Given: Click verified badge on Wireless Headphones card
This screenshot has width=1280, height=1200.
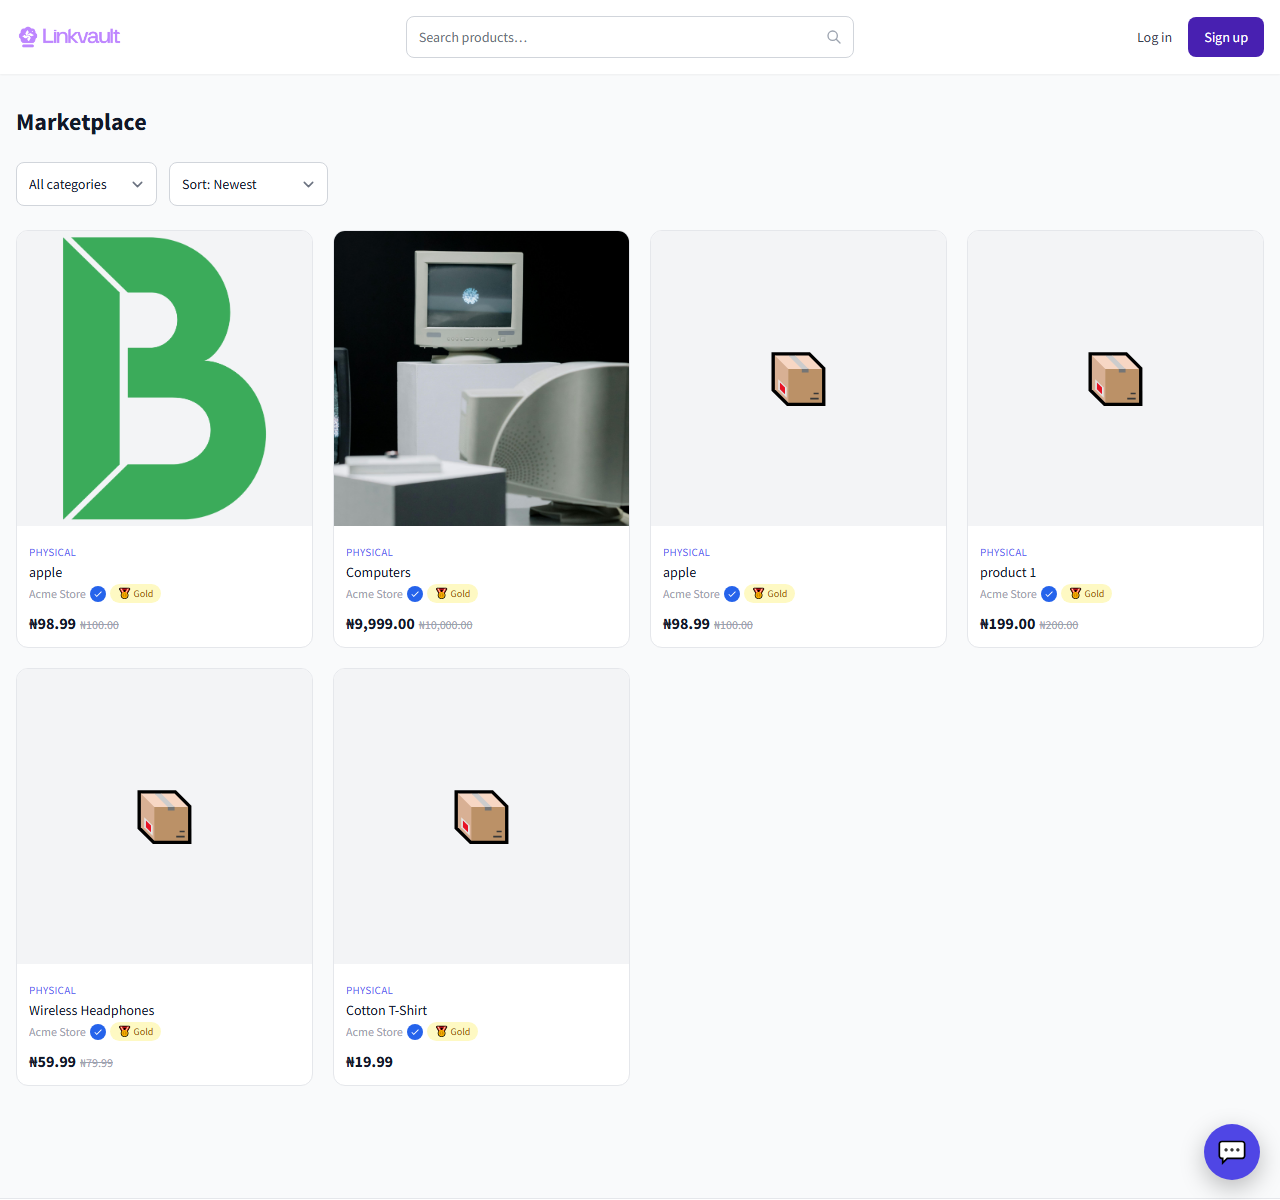Looking at the screenshot, I should (x=98, y=1032).
